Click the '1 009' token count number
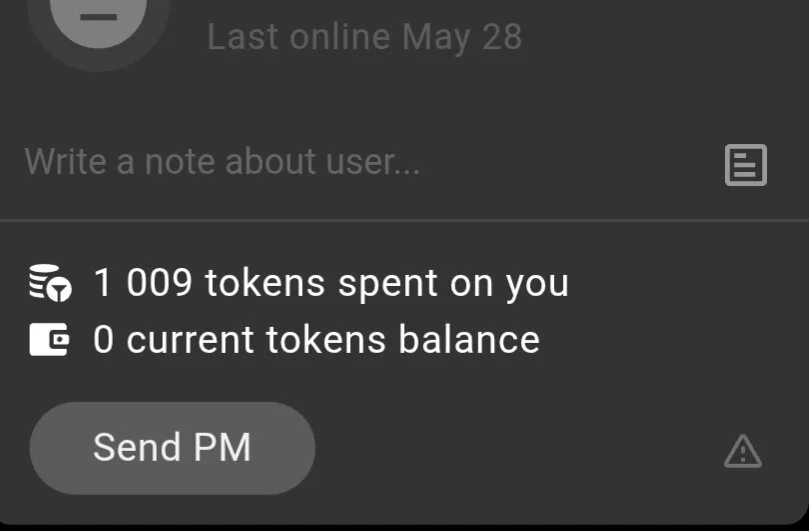Viewport: 809px width, 531px height. 143,283
